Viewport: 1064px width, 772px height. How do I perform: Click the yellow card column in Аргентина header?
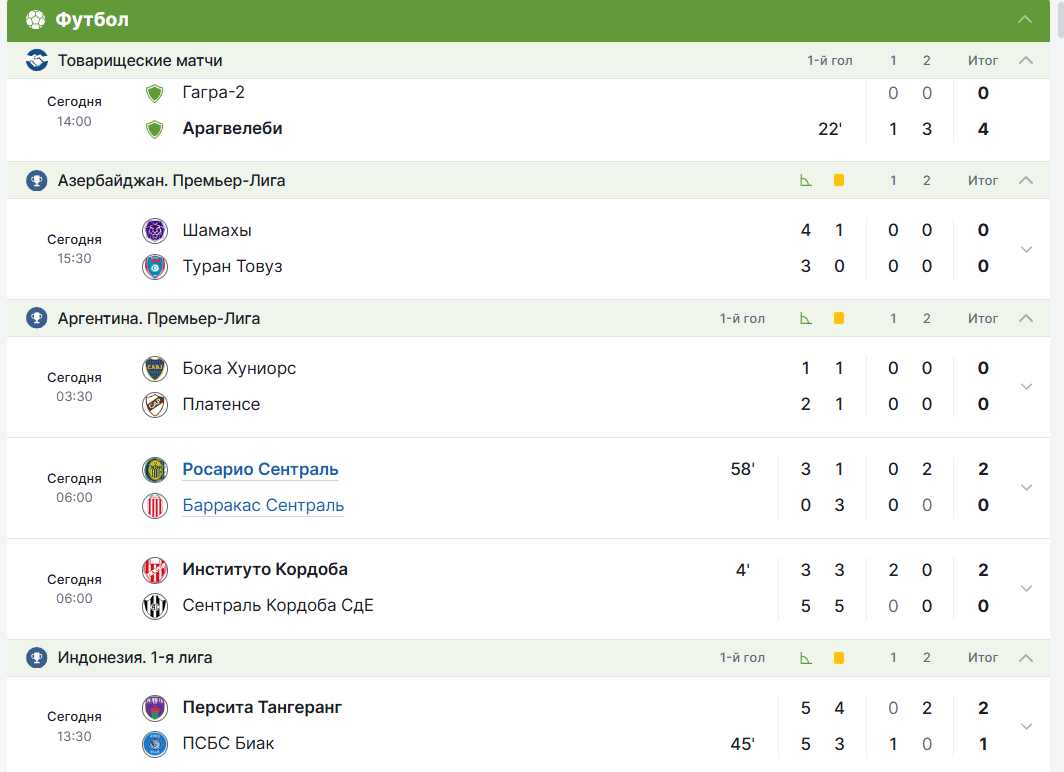click(x=839, y=319)
